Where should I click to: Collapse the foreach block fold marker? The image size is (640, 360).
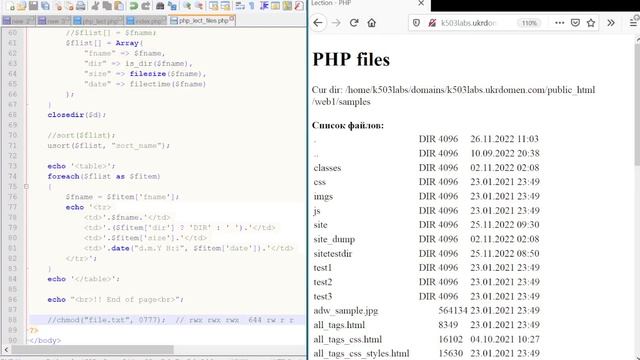coord(26,187)
